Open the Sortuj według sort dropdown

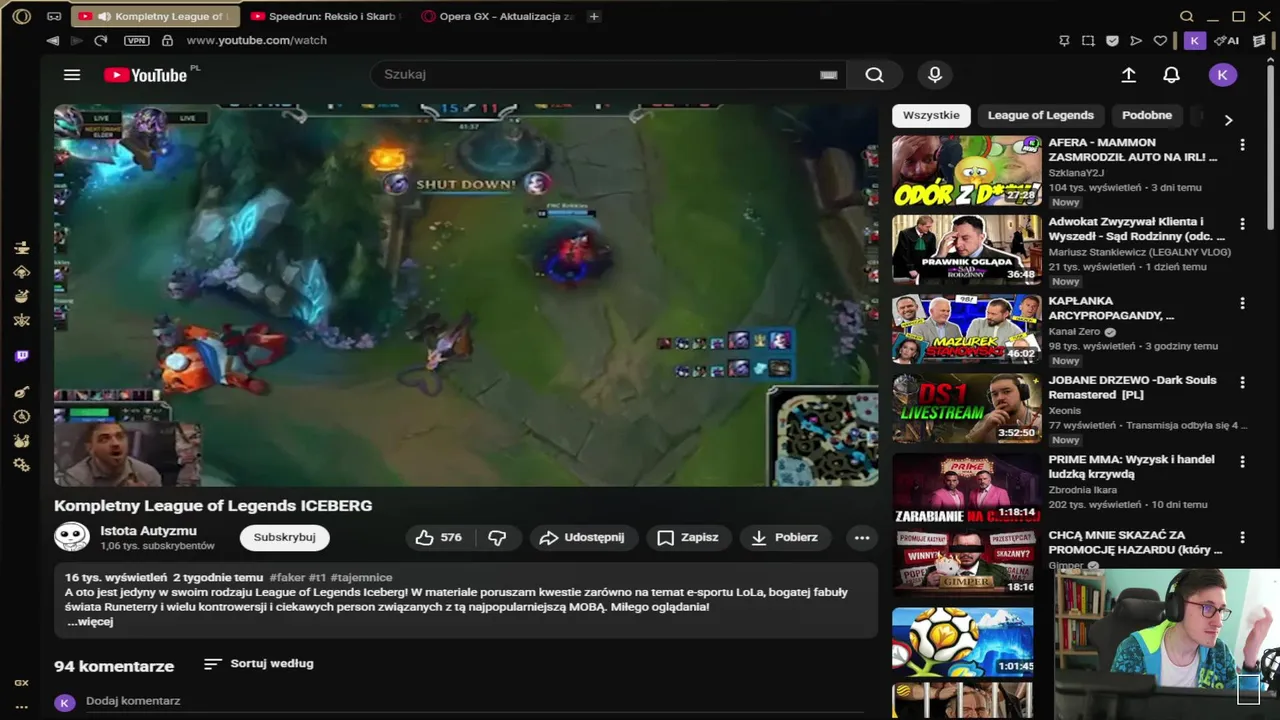tap(259, 664)
